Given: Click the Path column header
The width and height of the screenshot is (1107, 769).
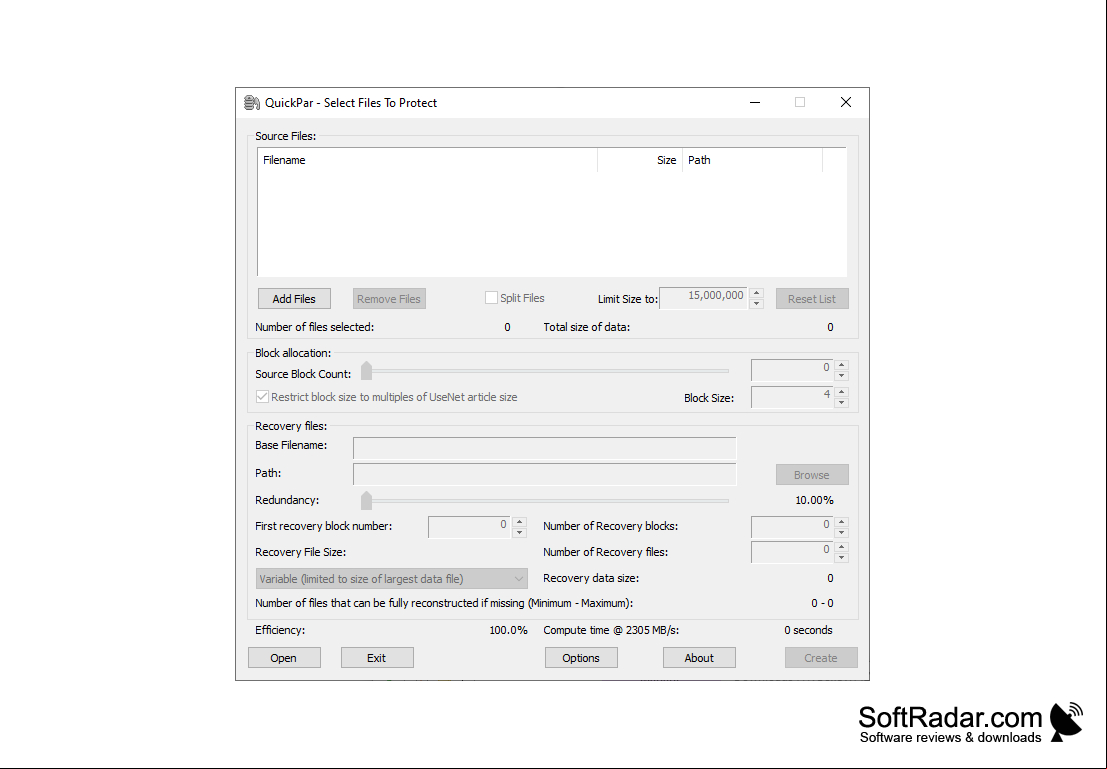Looking at the screenshot, I should click(752, 160).
